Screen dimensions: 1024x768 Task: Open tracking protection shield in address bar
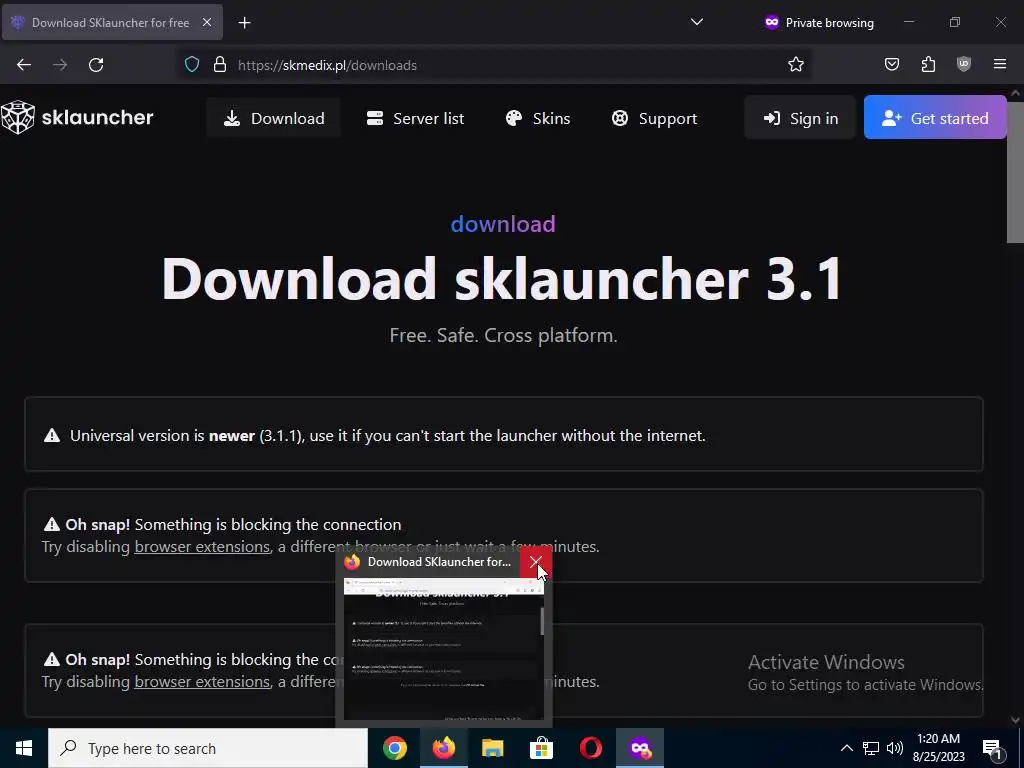click(191, 65)
